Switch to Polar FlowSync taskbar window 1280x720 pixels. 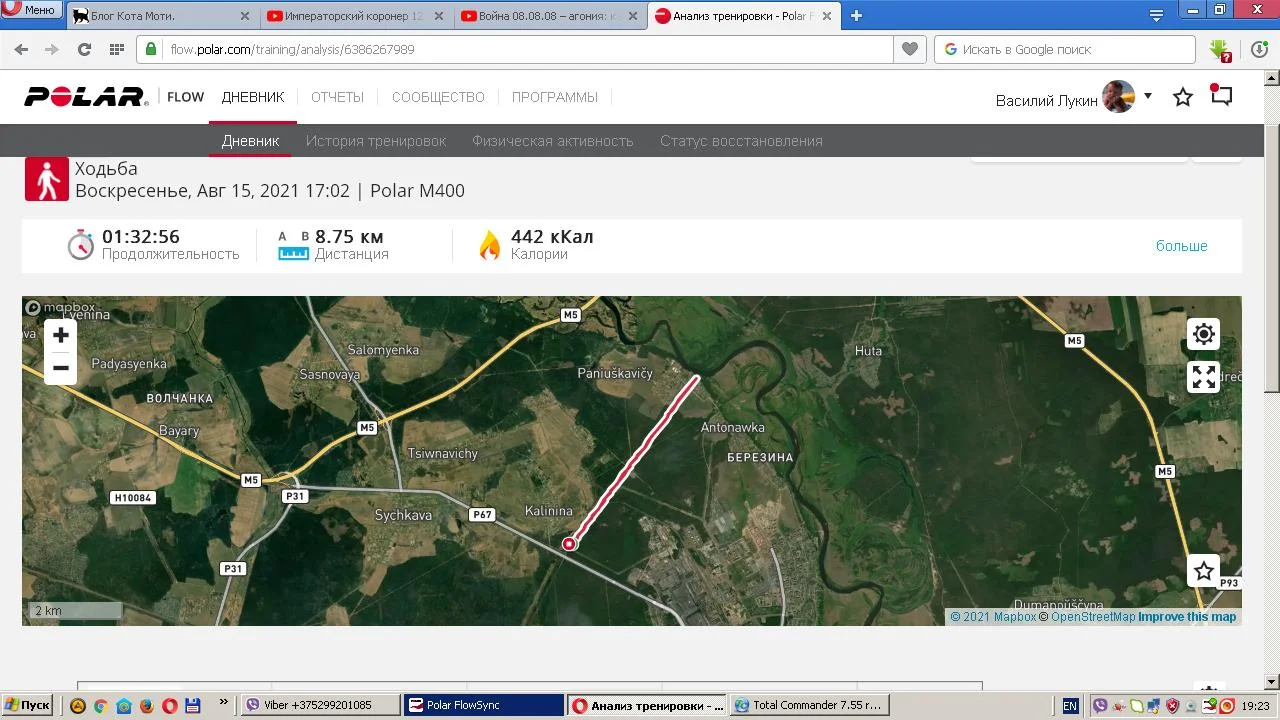484,705
